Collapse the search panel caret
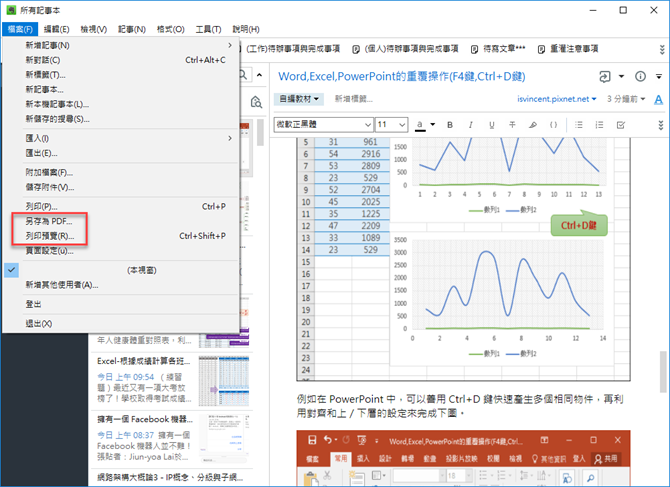The width and height of the screenshot is (670, 487). [x=259, y=75]
